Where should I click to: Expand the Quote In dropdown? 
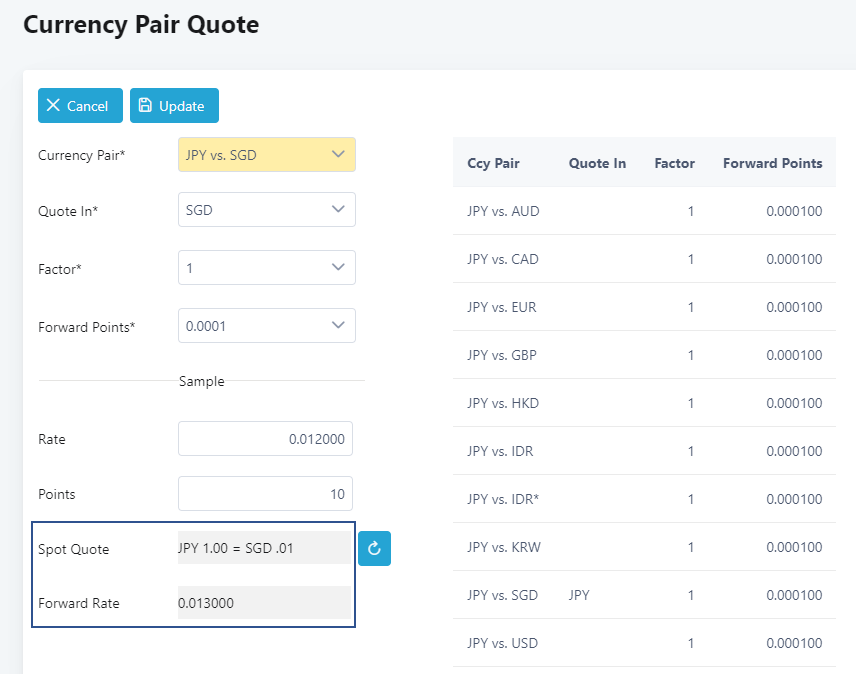tap(266, 210)
